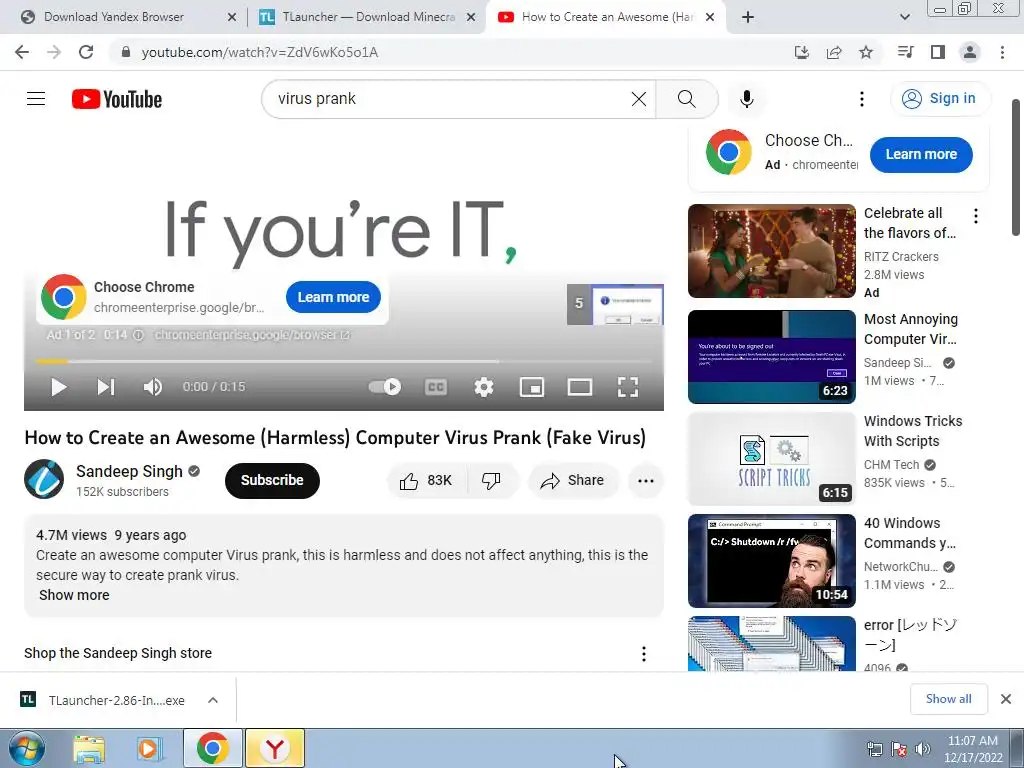The height and width of the screenshot is (768, 1024).
Task: Click Learn more on video ad overlay
Action: [333, 297]
